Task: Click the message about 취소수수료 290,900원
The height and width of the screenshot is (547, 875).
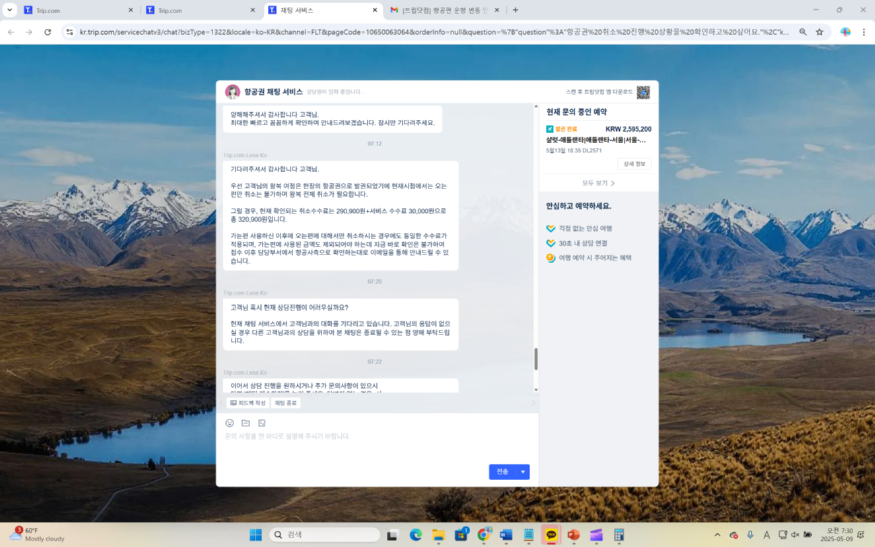Action: [340, 215]
